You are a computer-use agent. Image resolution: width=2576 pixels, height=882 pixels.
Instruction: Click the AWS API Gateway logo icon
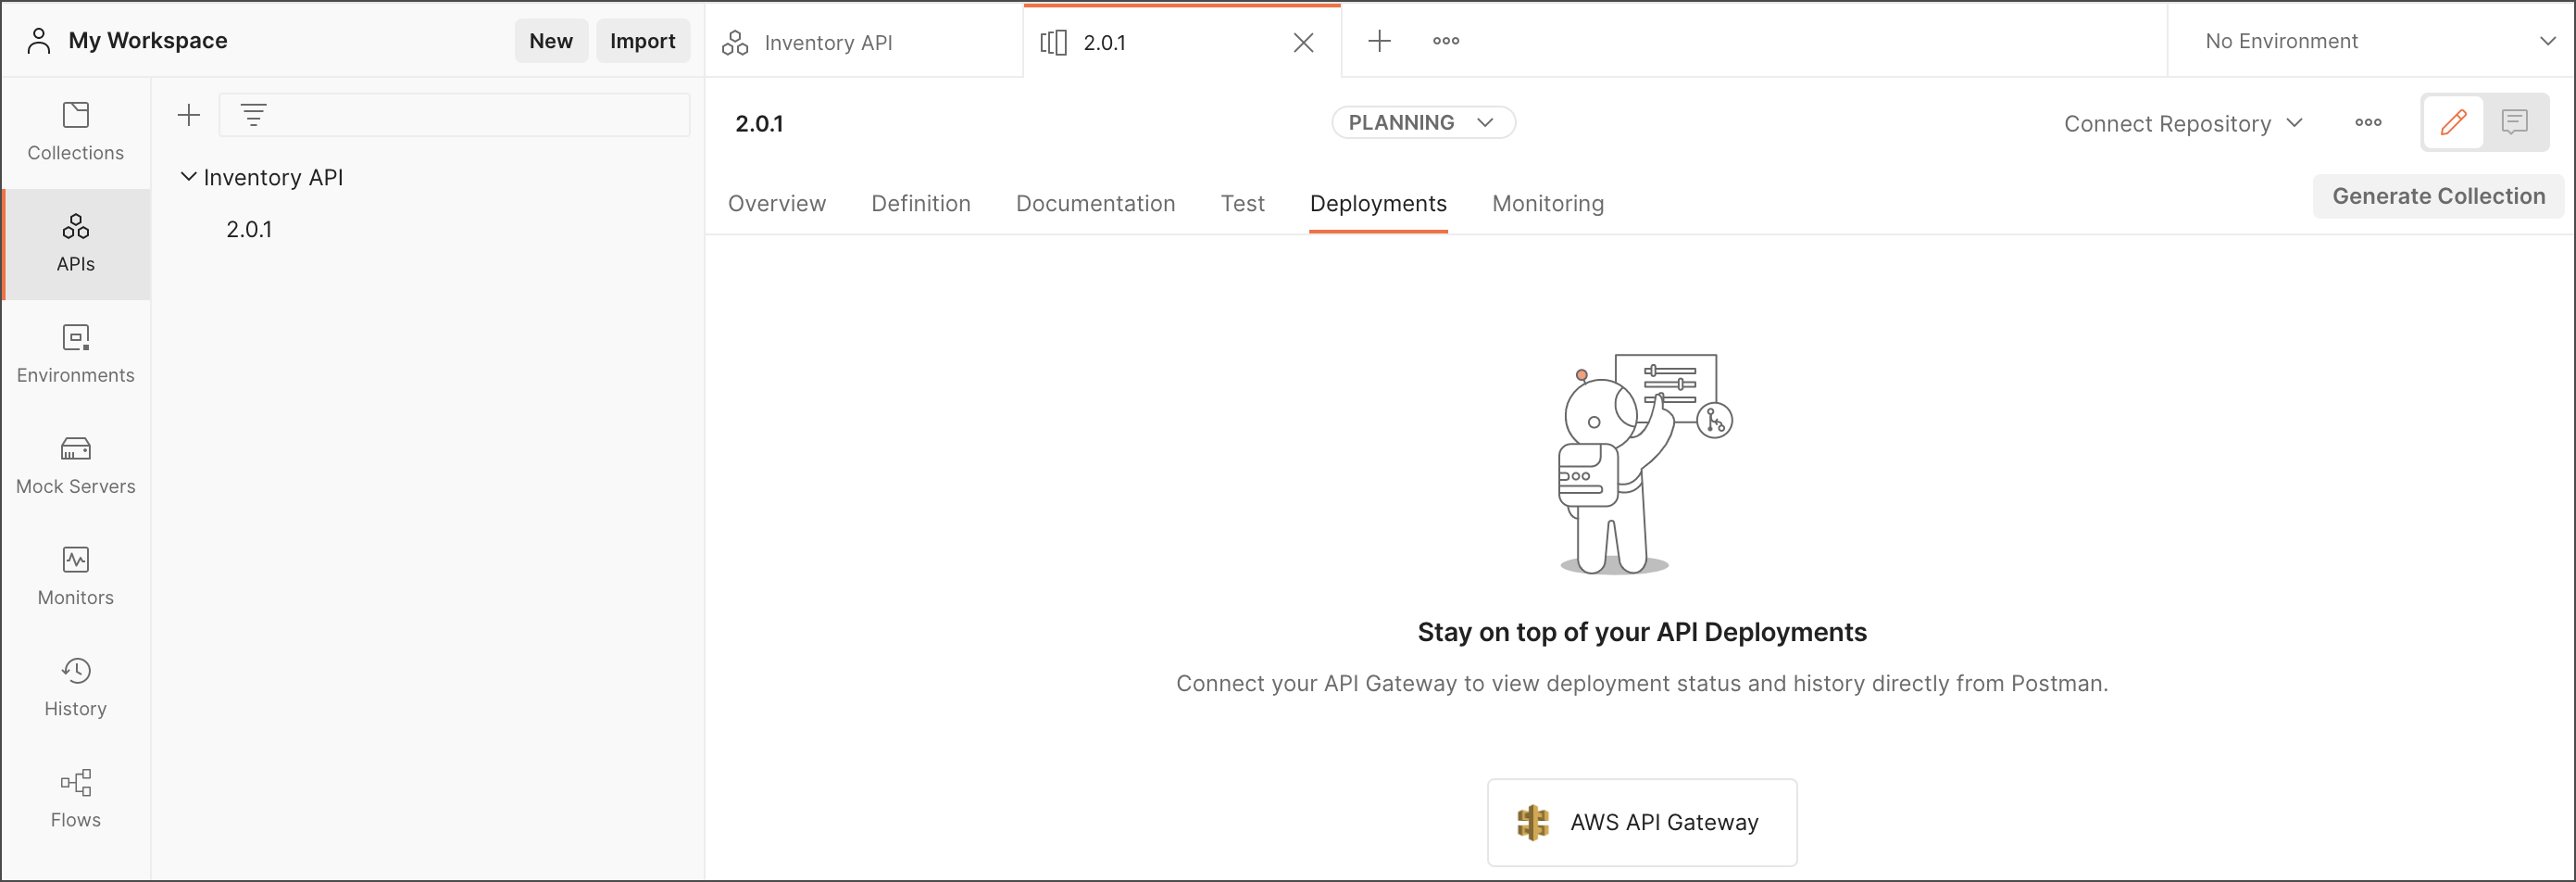[x=1532, y=822]
